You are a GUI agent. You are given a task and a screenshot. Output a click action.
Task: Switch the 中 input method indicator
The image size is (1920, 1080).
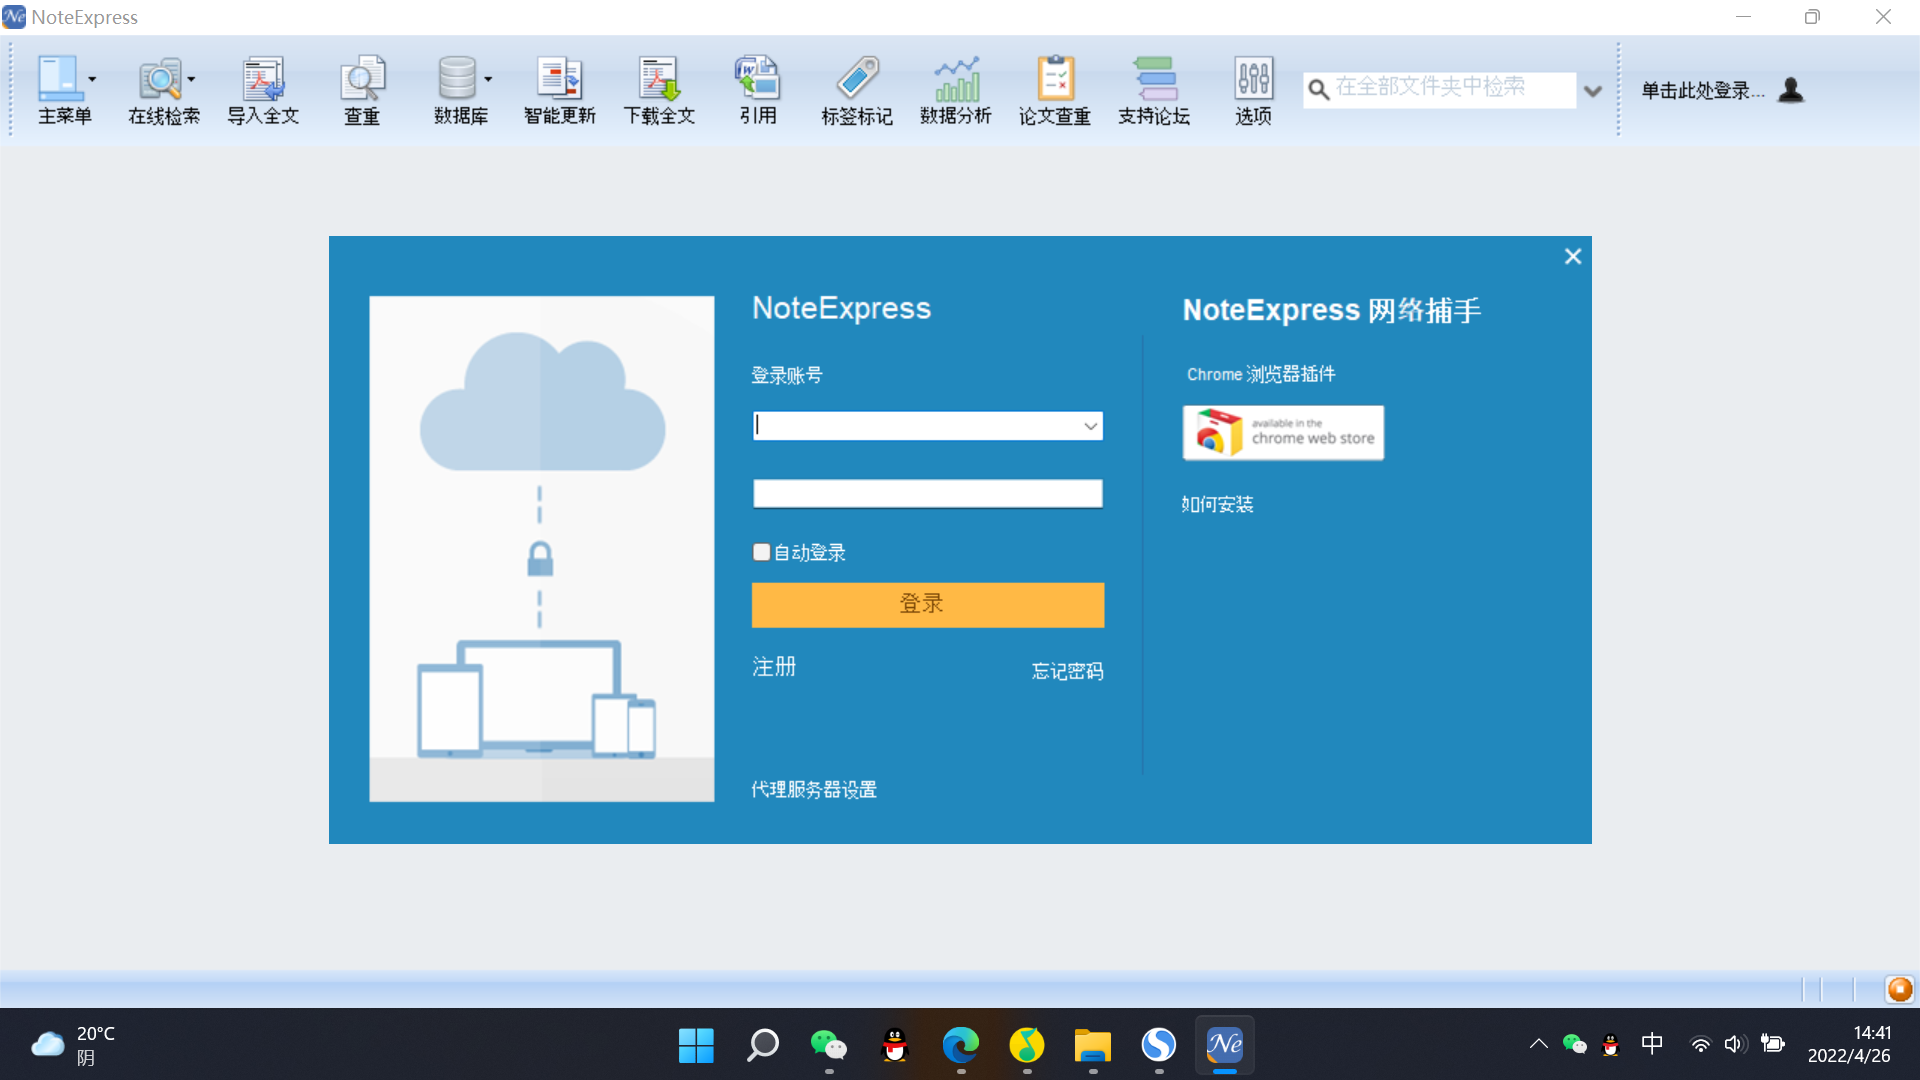tap(1652, 1045)
